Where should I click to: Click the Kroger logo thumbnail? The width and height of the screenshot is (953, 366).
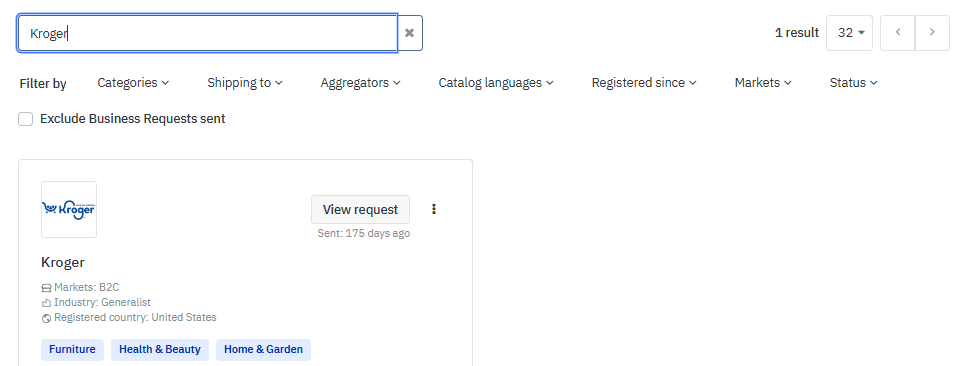tap(69, 209)
